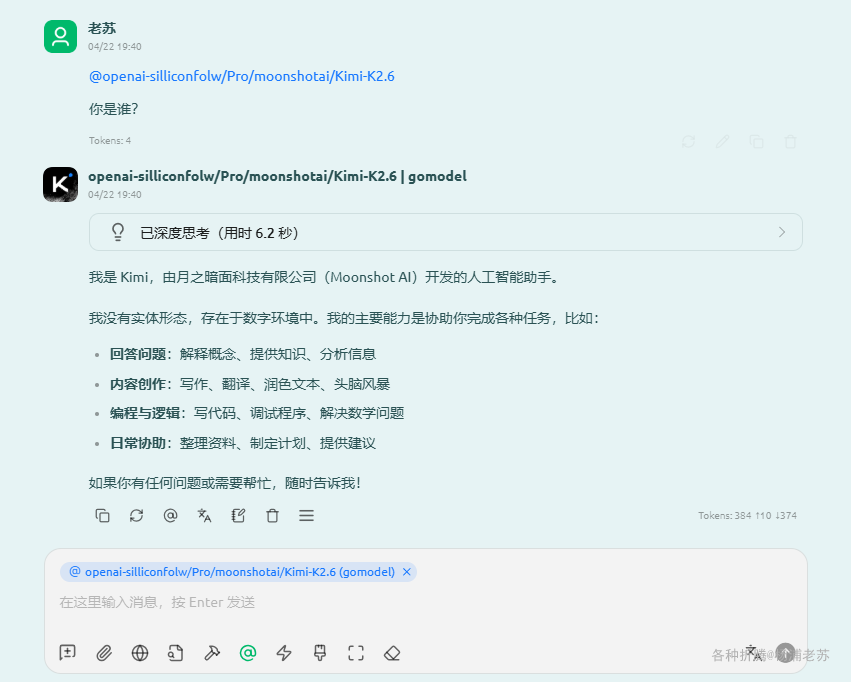851x682 pixels.
Task: Click the green @ model mention icon
Action: [248, 653]
